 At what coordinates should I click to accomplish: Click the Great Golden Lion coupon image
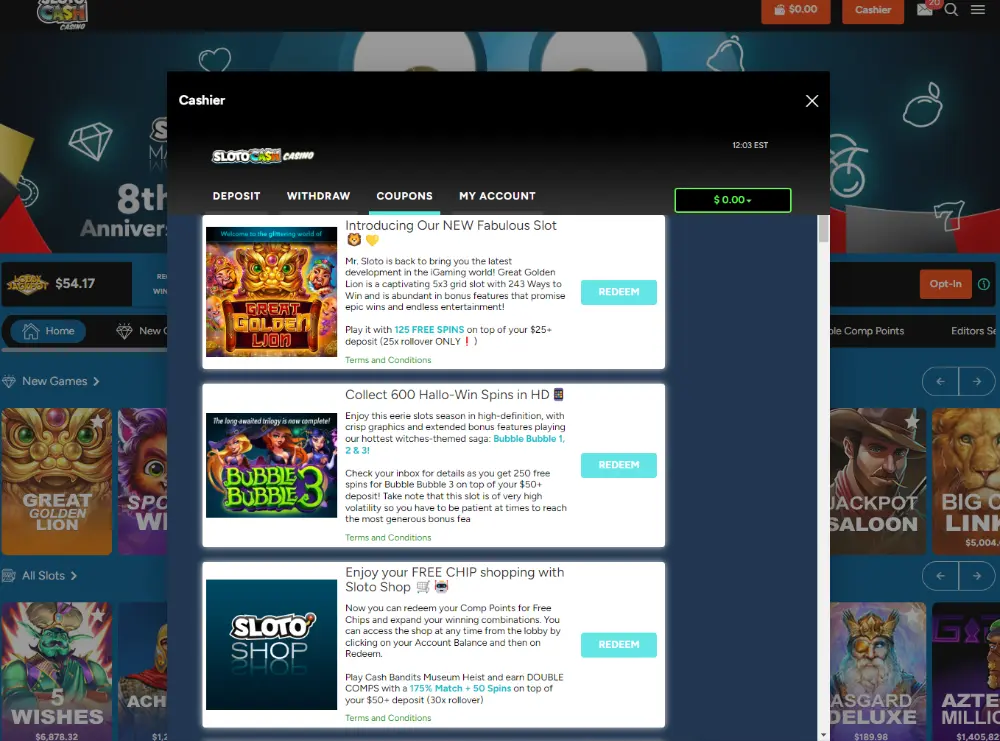tap(272, 292)
